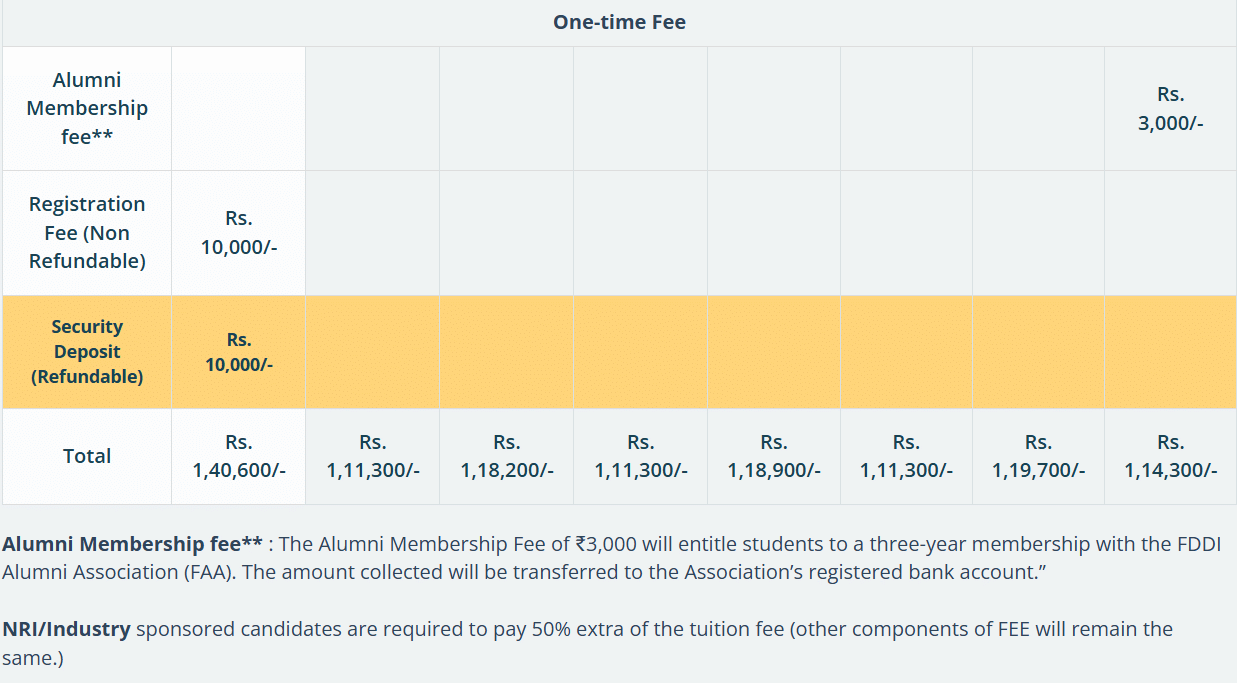This screenshot has height=683, width=1237.
Task: Click the Total row label
Action: (87, 456)
